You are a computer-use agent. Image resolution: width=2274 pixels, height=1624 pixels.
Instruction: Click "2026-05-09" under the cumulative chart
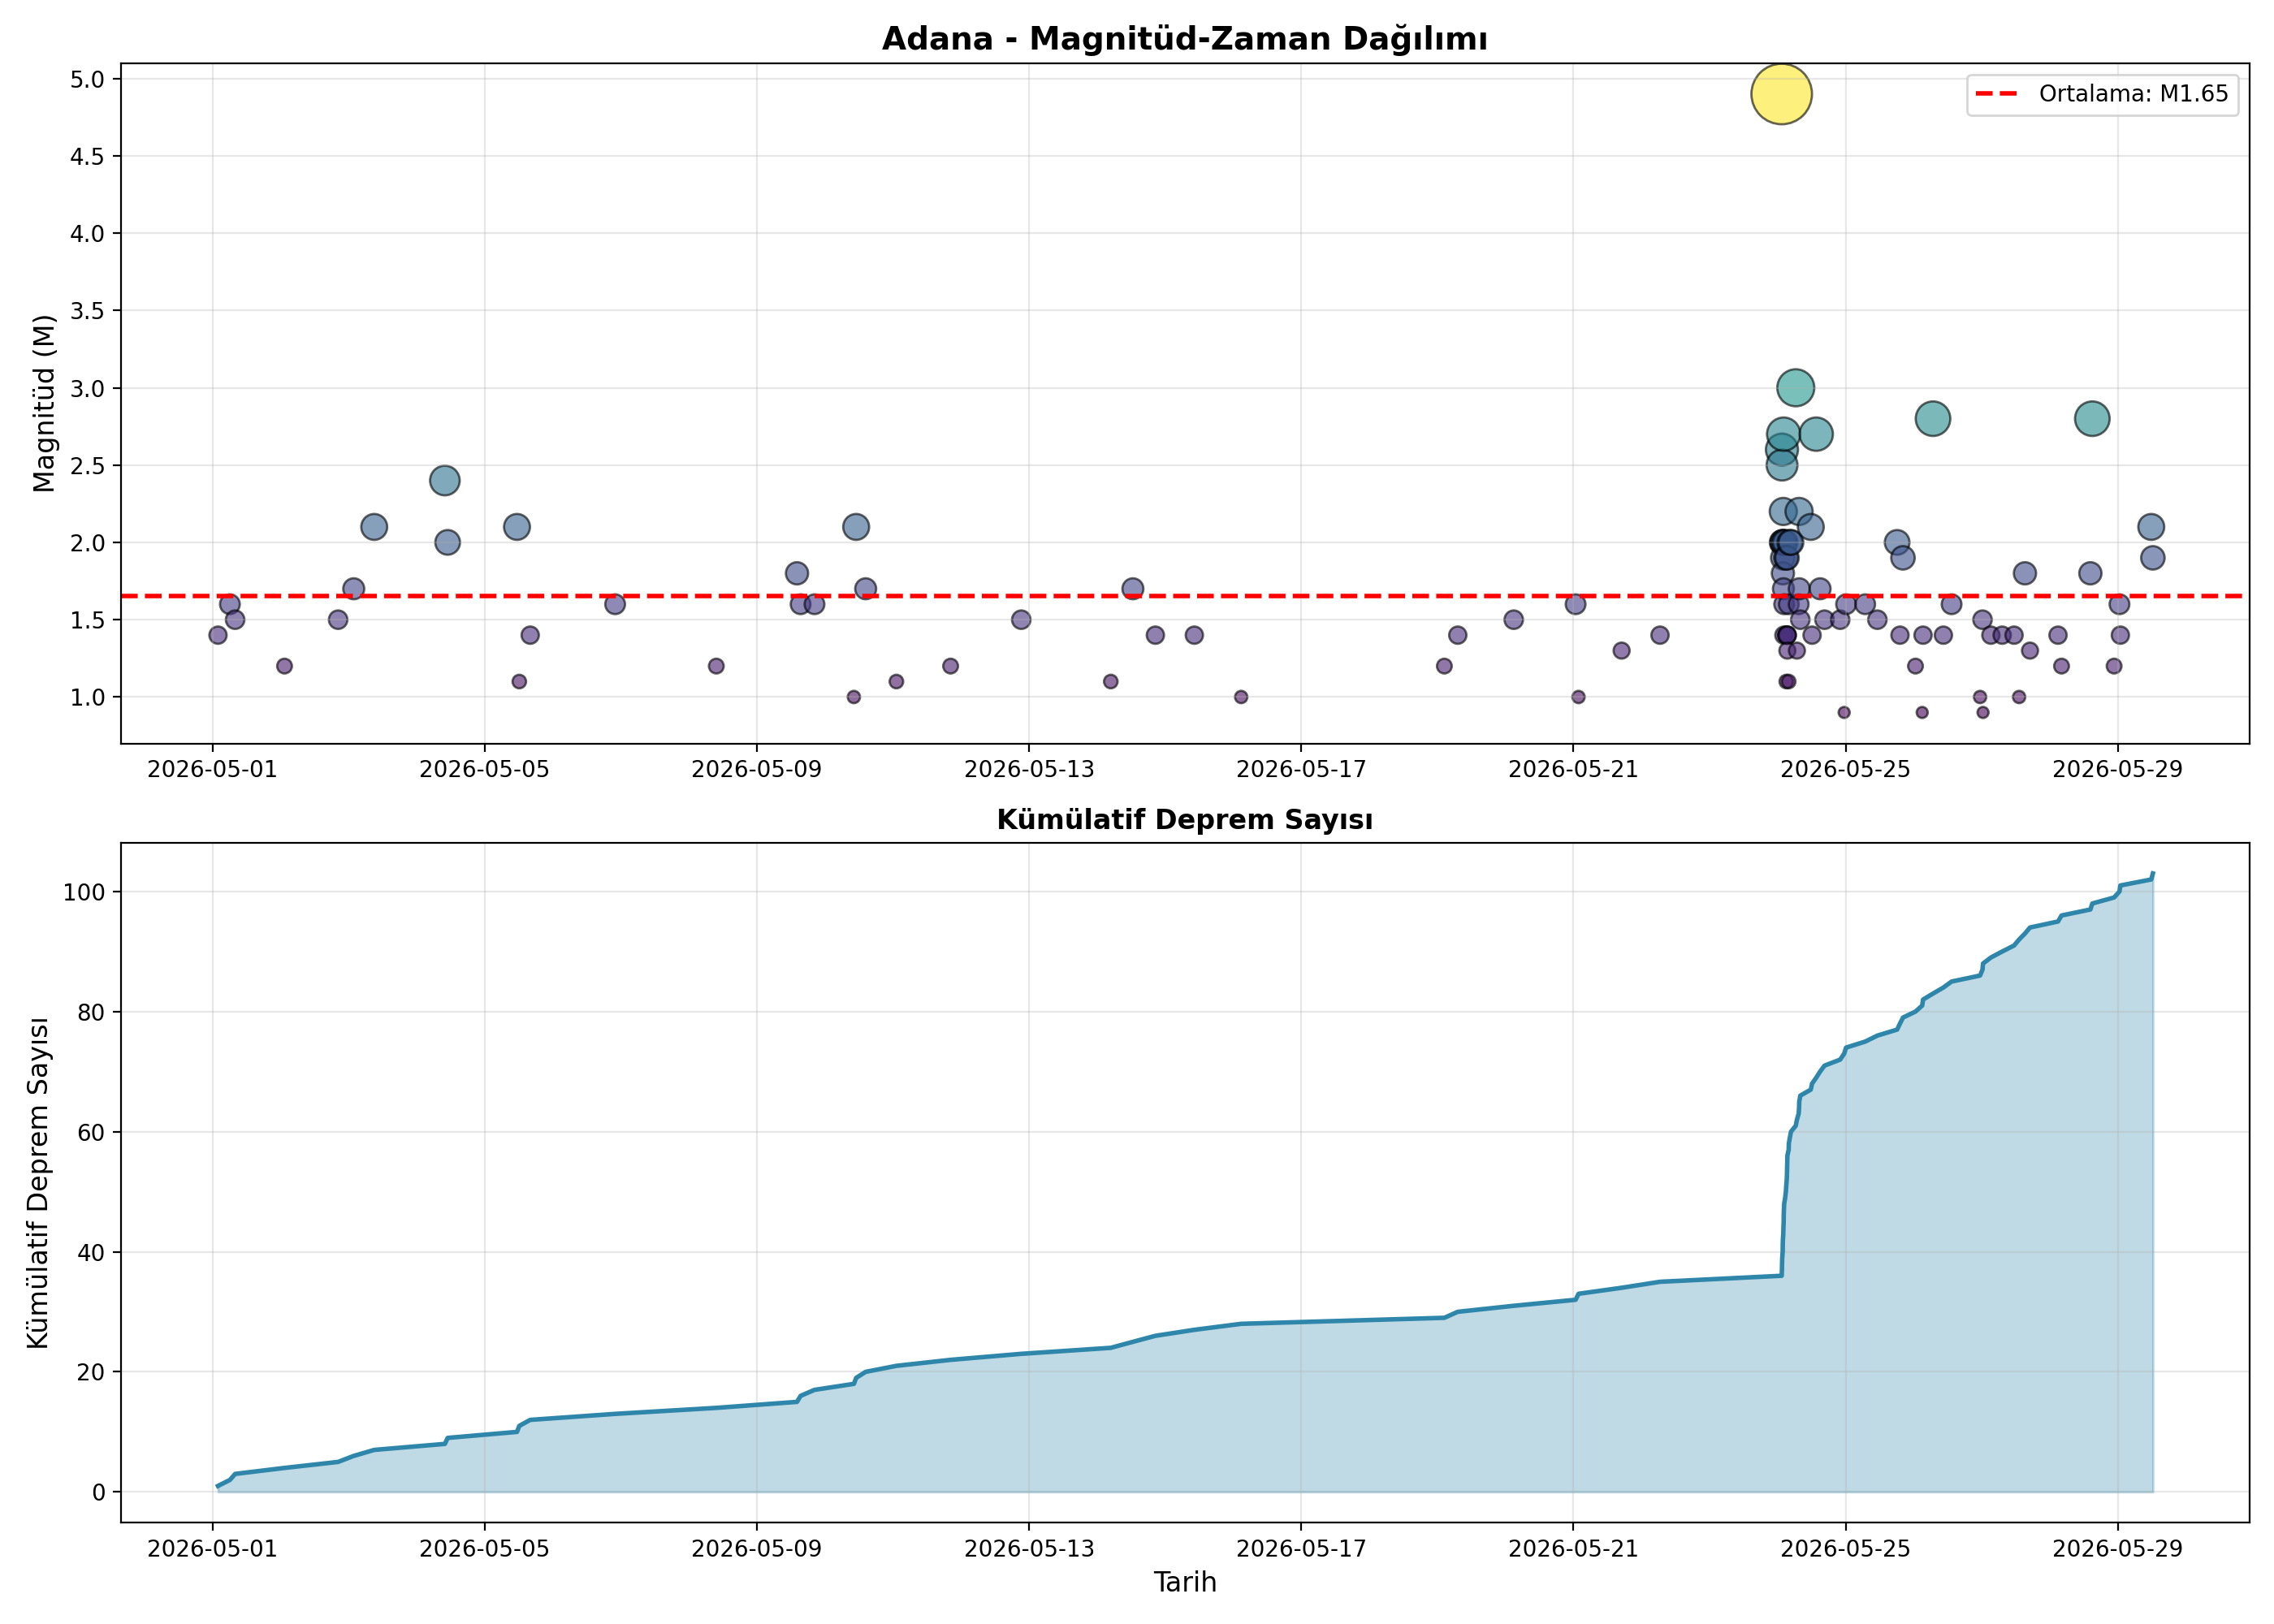[x=756, y=1549]
